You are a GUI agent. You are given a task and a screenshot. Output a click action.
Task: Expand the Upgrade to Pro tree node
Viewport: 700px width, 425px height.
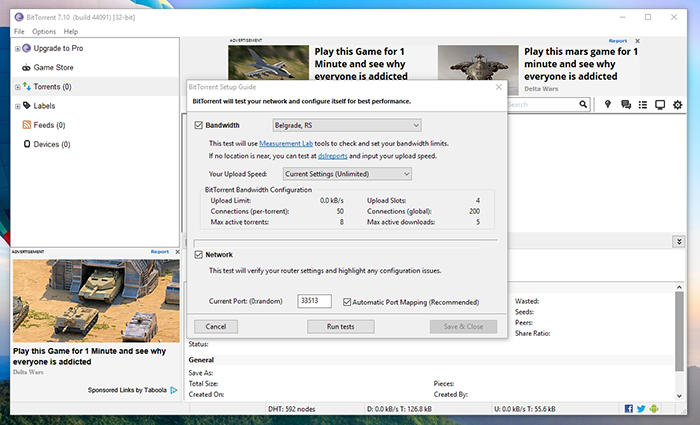pyautogui.click(x=17, y=49)
